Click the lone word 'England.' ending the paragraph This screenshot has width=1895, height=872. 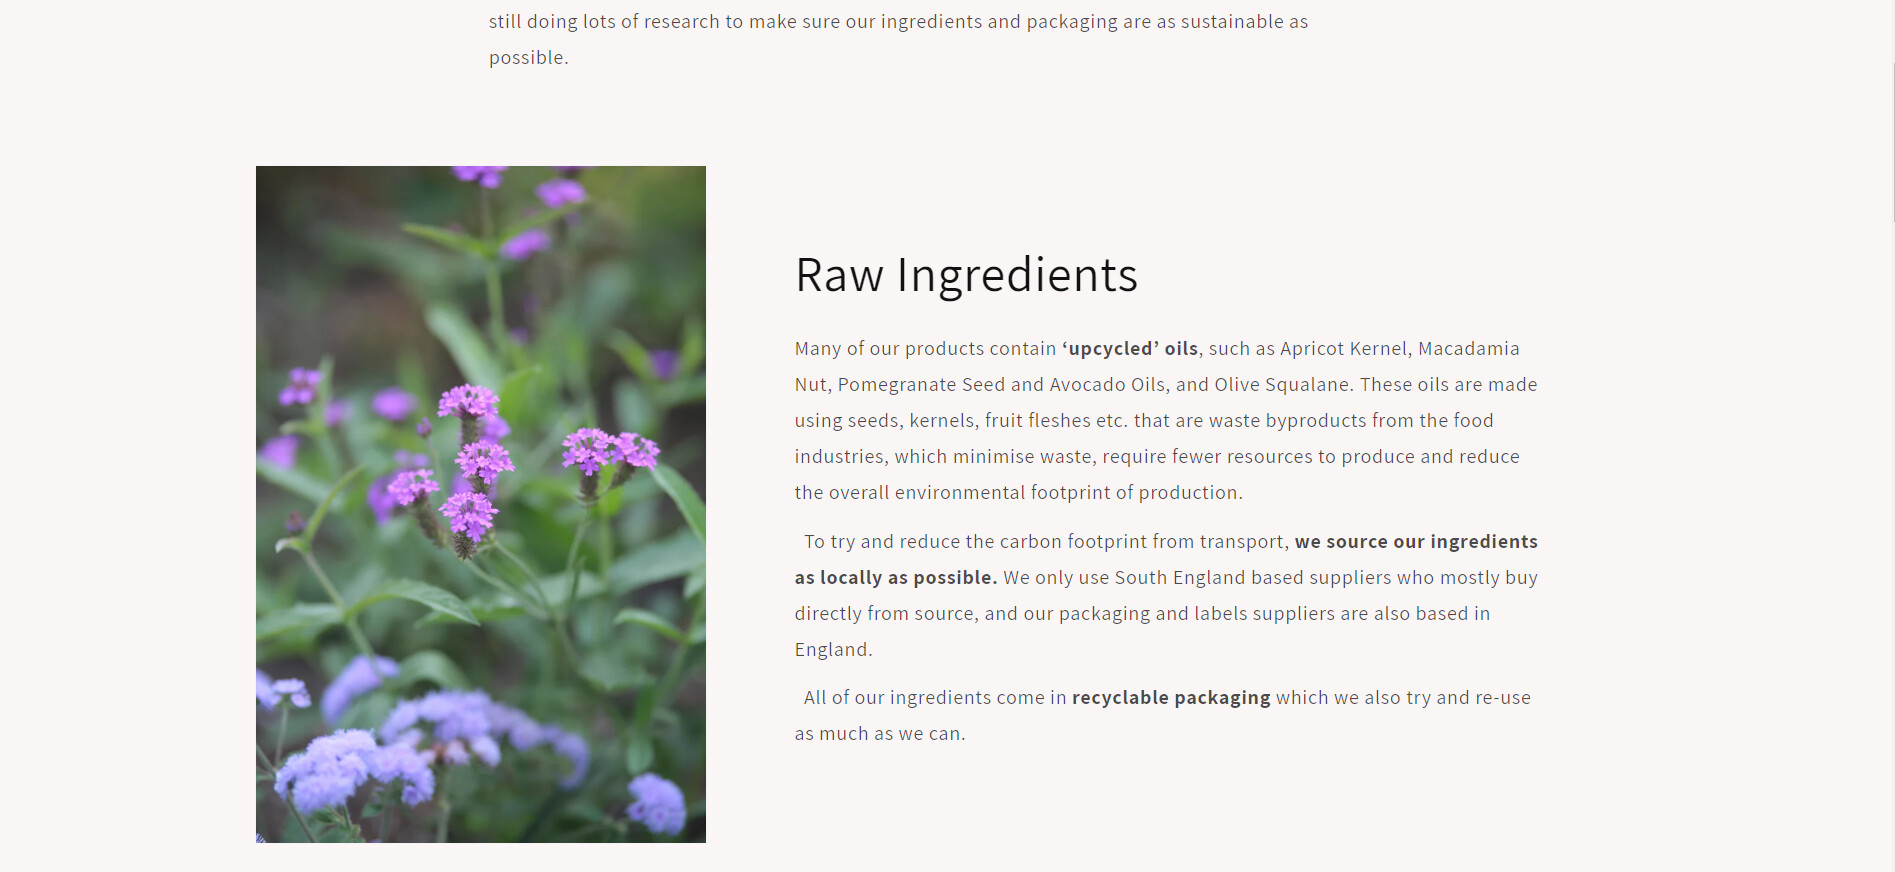tap(833, 650)
